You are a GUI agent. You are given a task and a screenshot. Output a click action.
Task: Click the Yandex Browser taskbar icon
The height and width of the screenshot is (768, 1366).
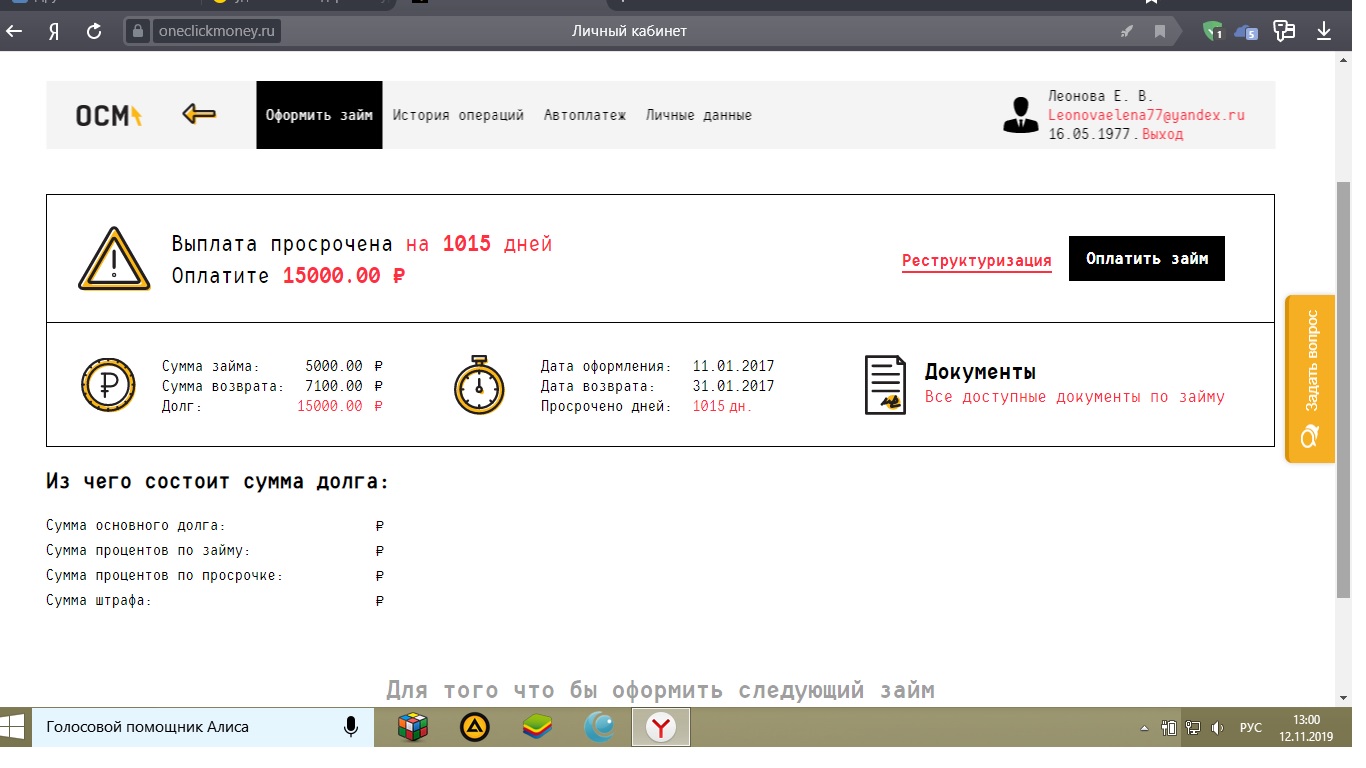click(x=661, y=727)
